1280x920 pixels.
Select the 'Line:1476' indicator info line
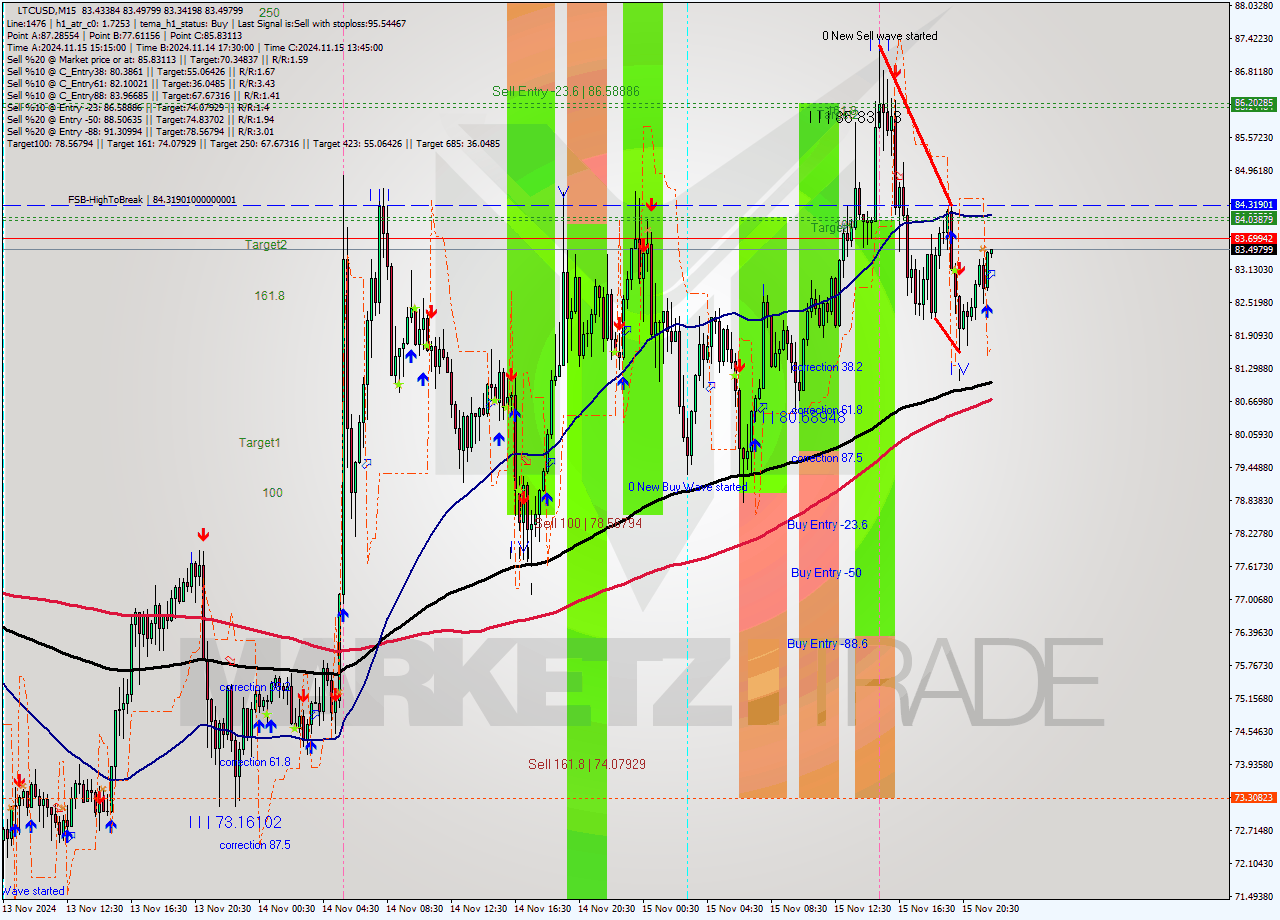(x=206, y=22)
